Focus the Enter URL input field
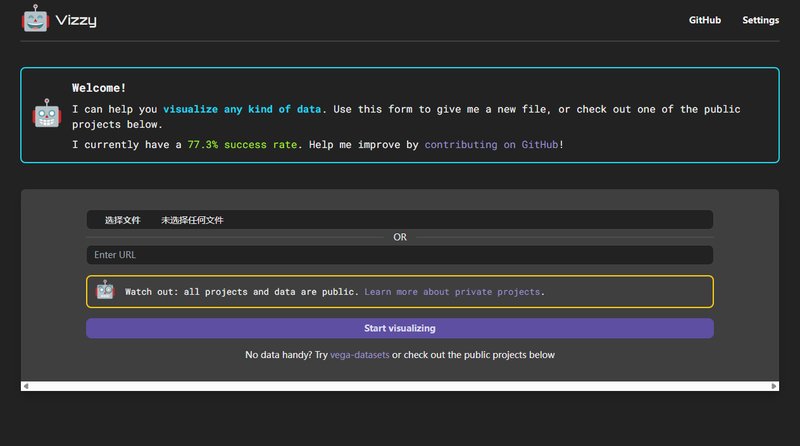The width and height of the screenshot is (800, 446). click(400, 255)
